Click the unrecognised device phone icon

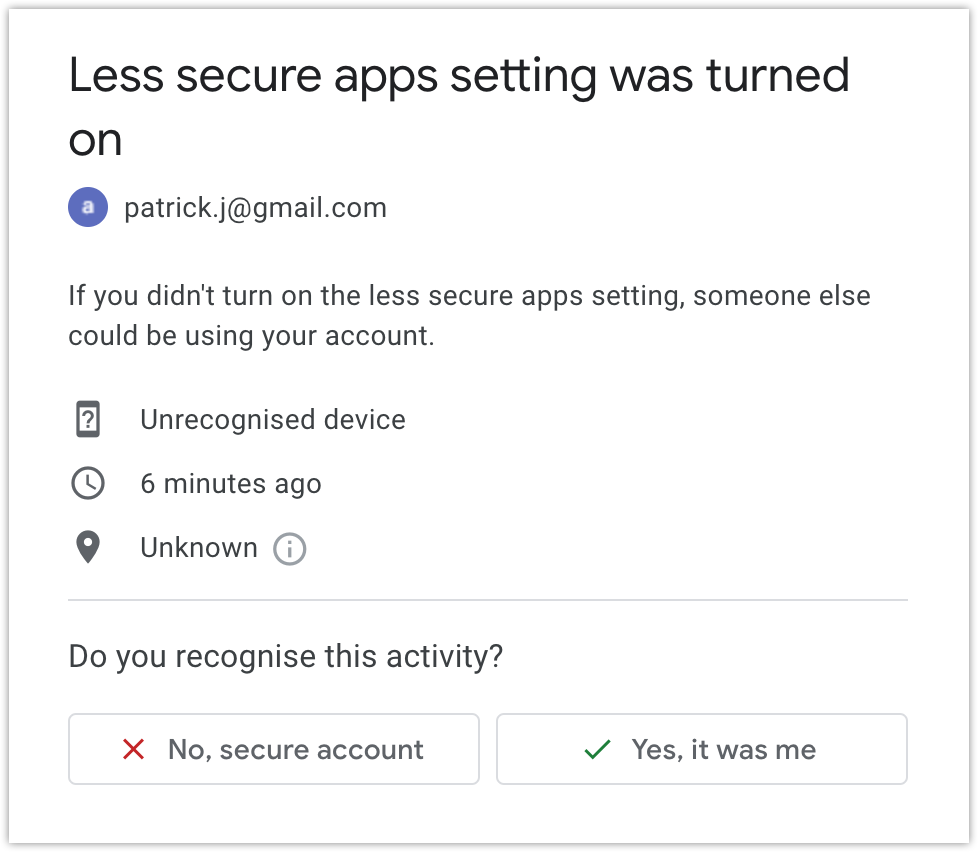(88, 419)
